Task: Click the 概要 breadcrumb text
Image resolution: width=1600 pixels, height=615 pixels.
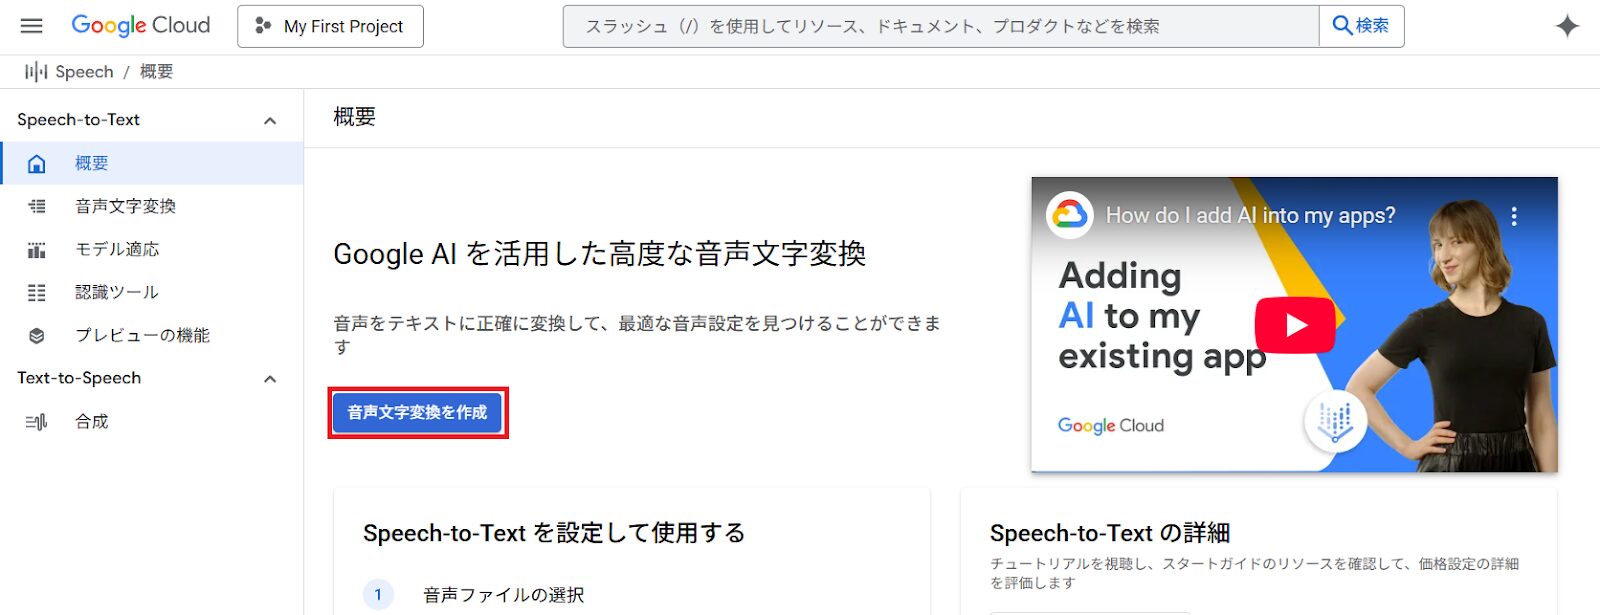Action: point(156,72)
